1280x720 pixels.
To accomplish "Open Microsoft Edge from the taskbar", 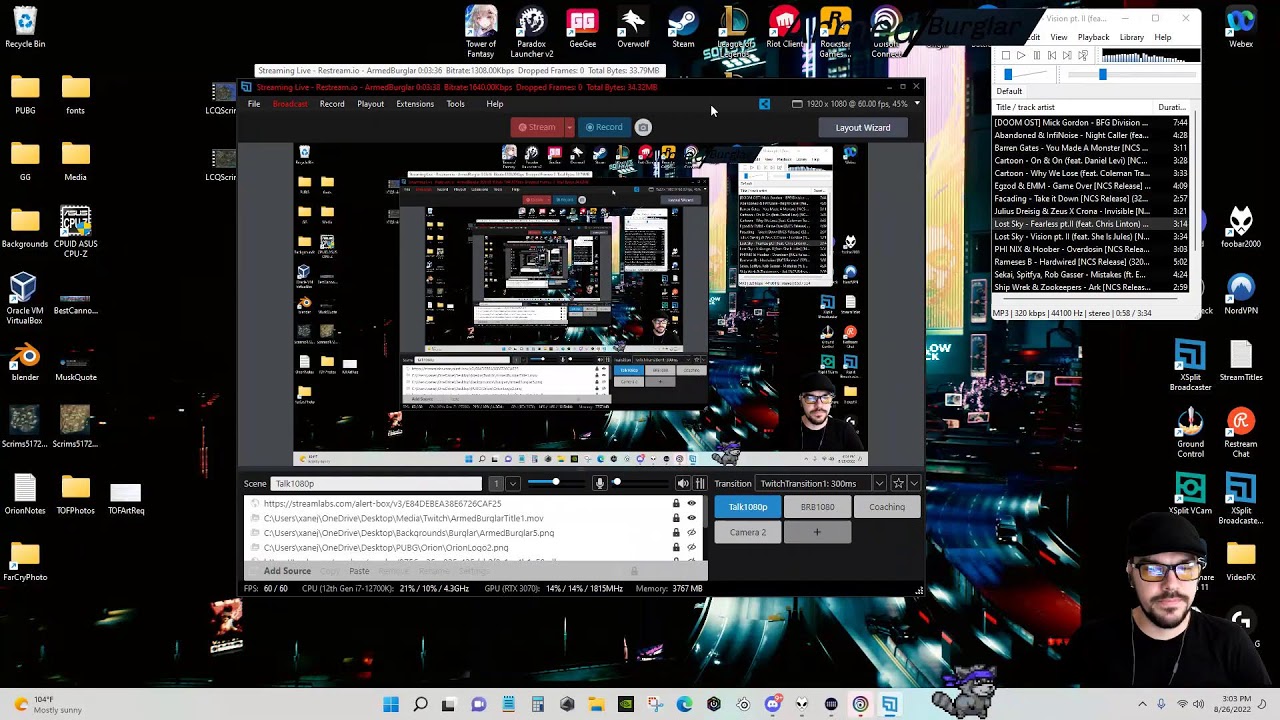I will click(684, 705).
